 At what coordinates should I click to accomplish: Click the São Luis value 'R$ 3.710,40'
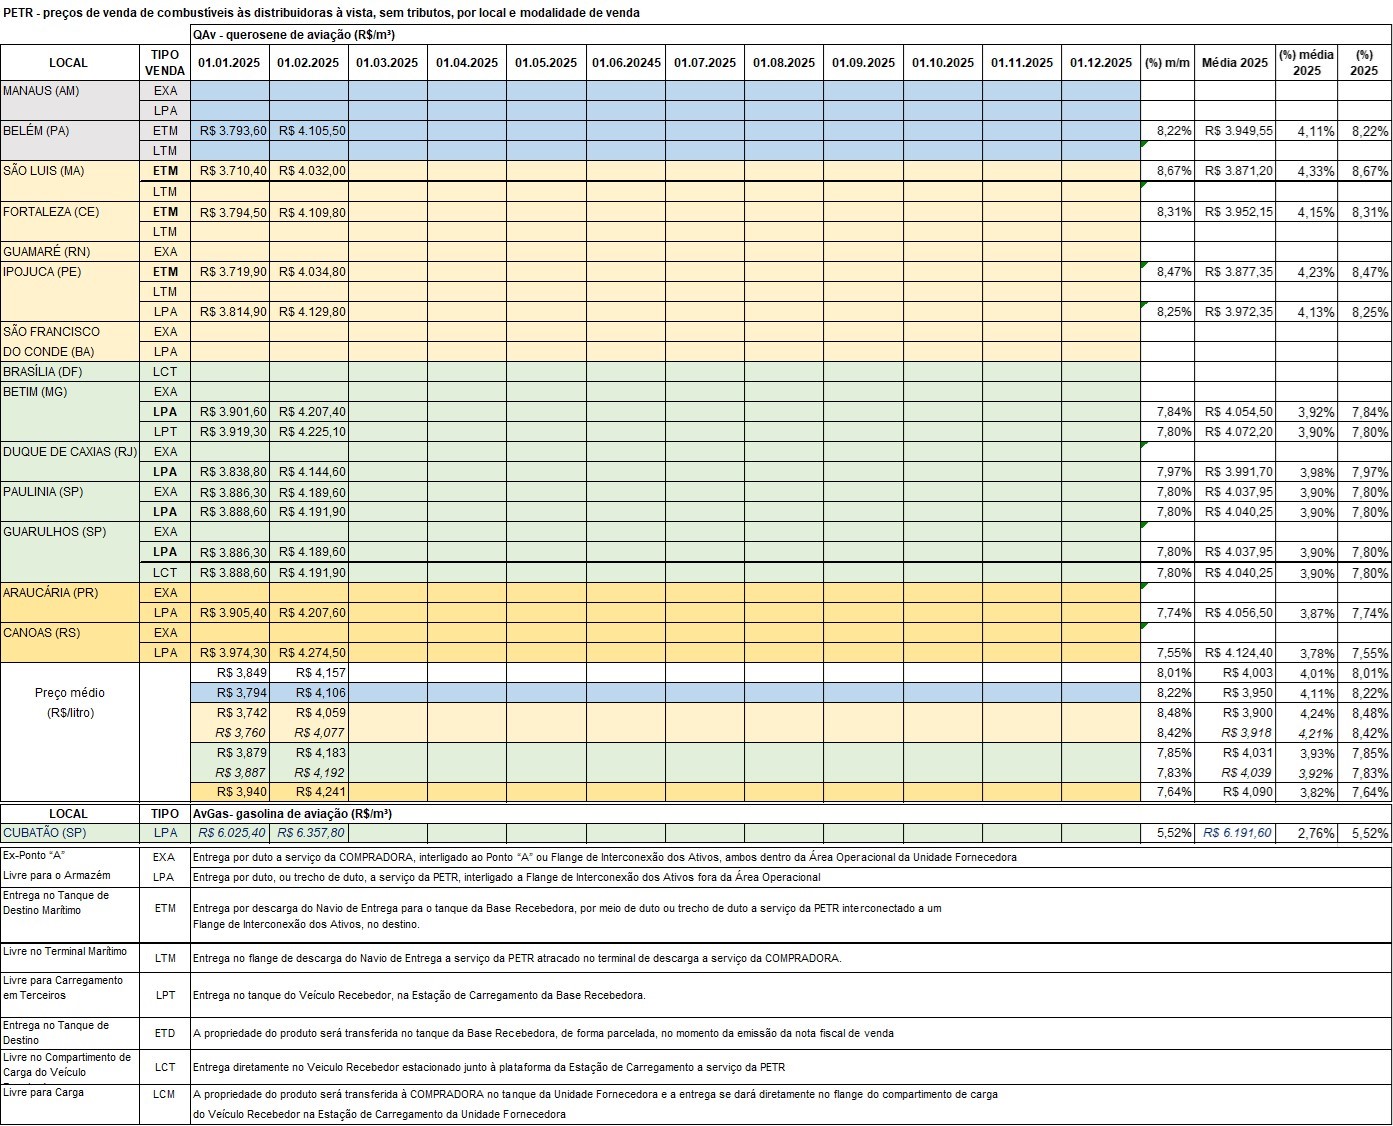(230, 171)
